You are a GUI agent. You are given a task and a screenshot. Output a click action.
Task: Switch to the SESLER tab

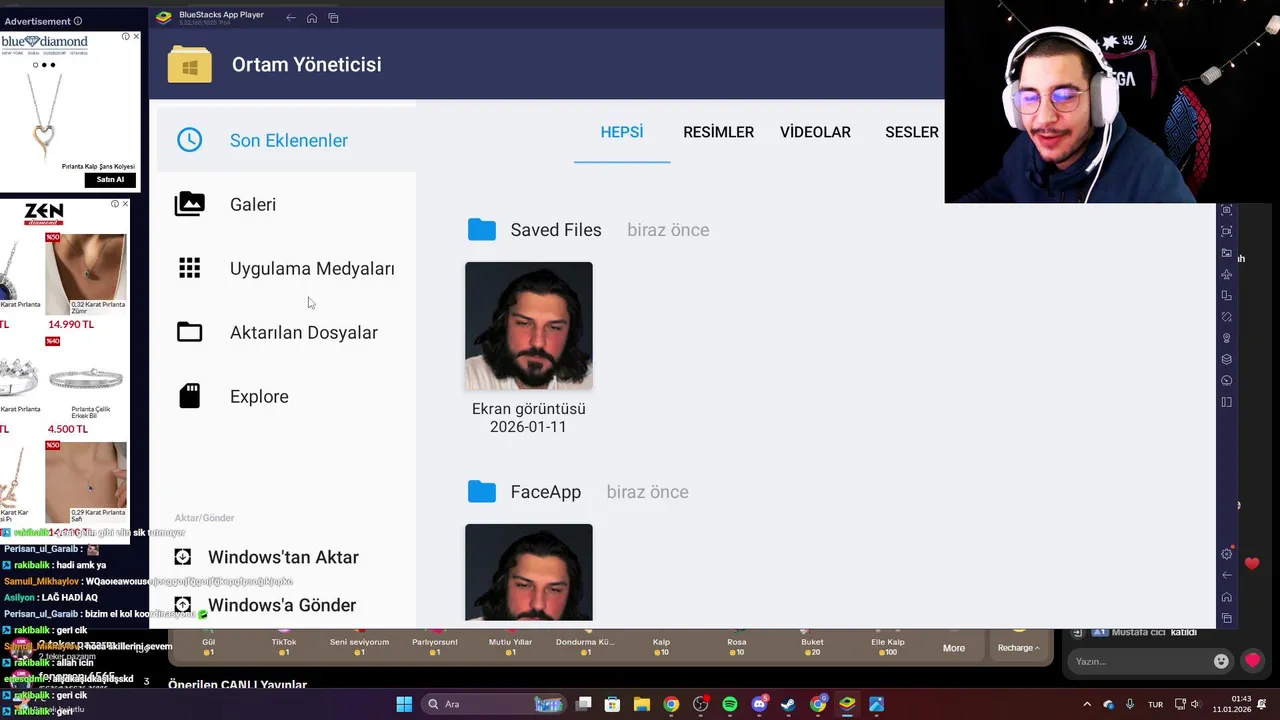tap(911, 132)
